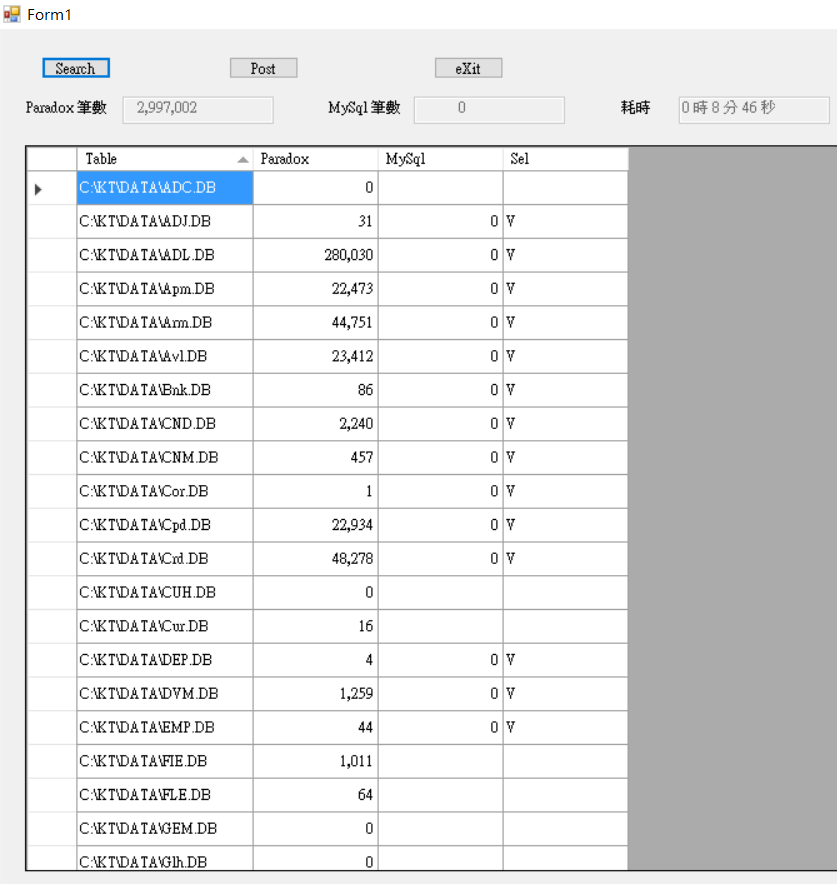Screen dimensions: 837x884
Task: Click the Paradox value 22,934
Action: [316, 525]
